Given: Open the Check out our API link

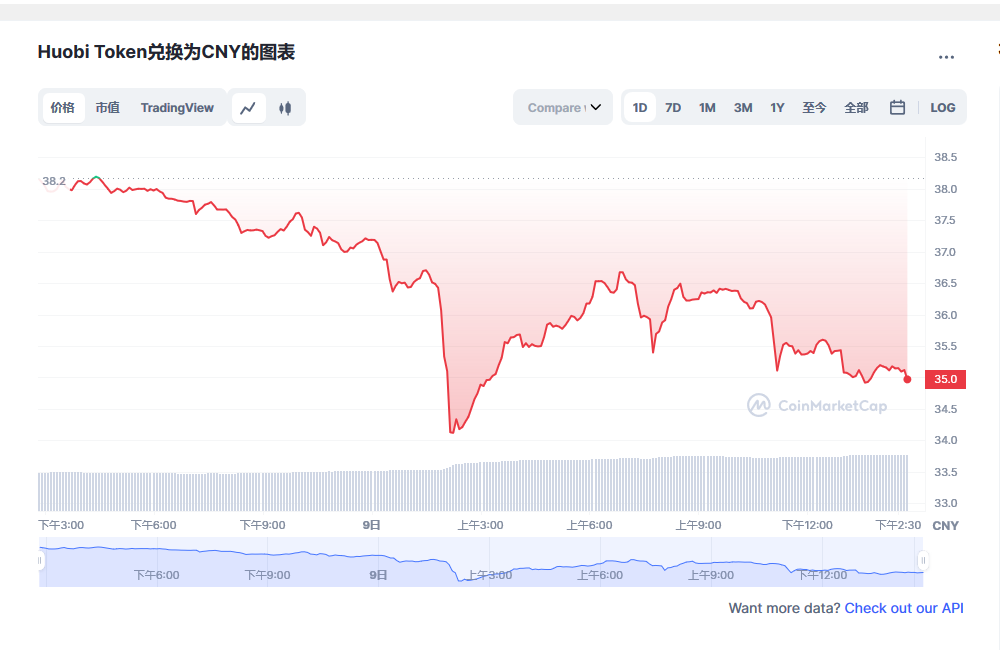Looking at the screenshot, I should click(x=904, y=608).
